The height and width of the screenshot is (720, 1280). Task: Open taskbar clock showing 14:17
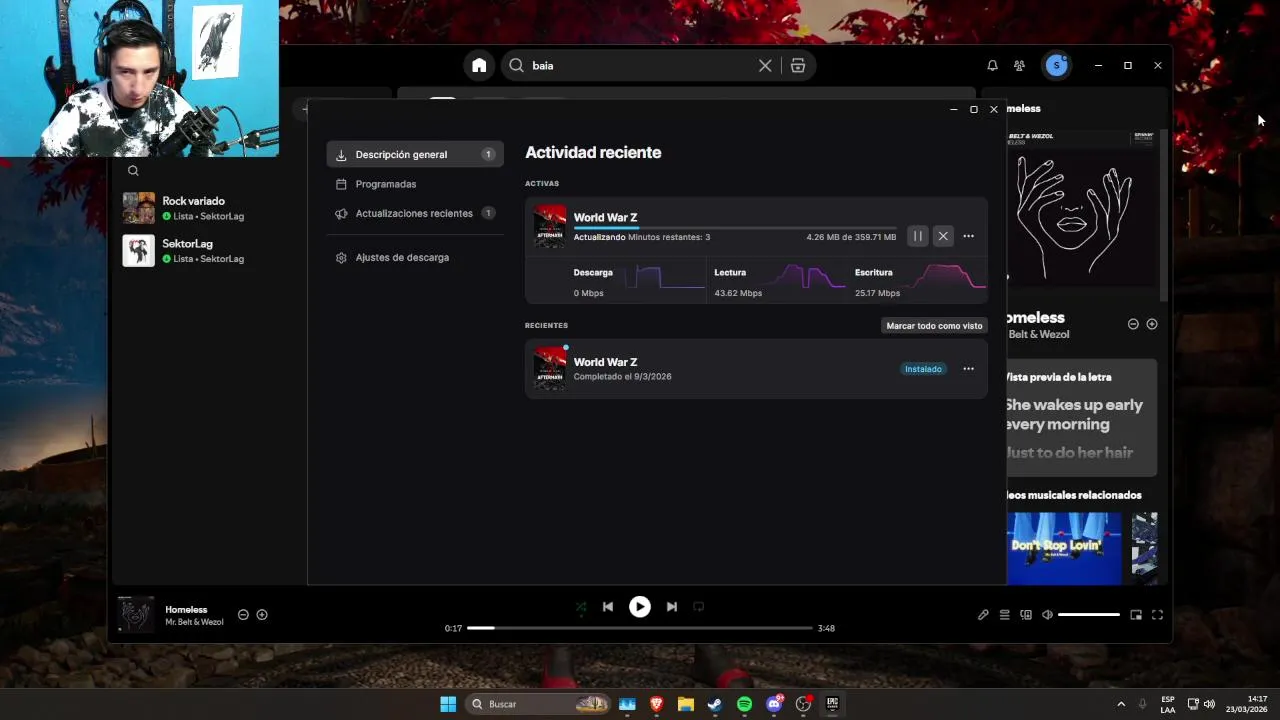(1247, 704)
